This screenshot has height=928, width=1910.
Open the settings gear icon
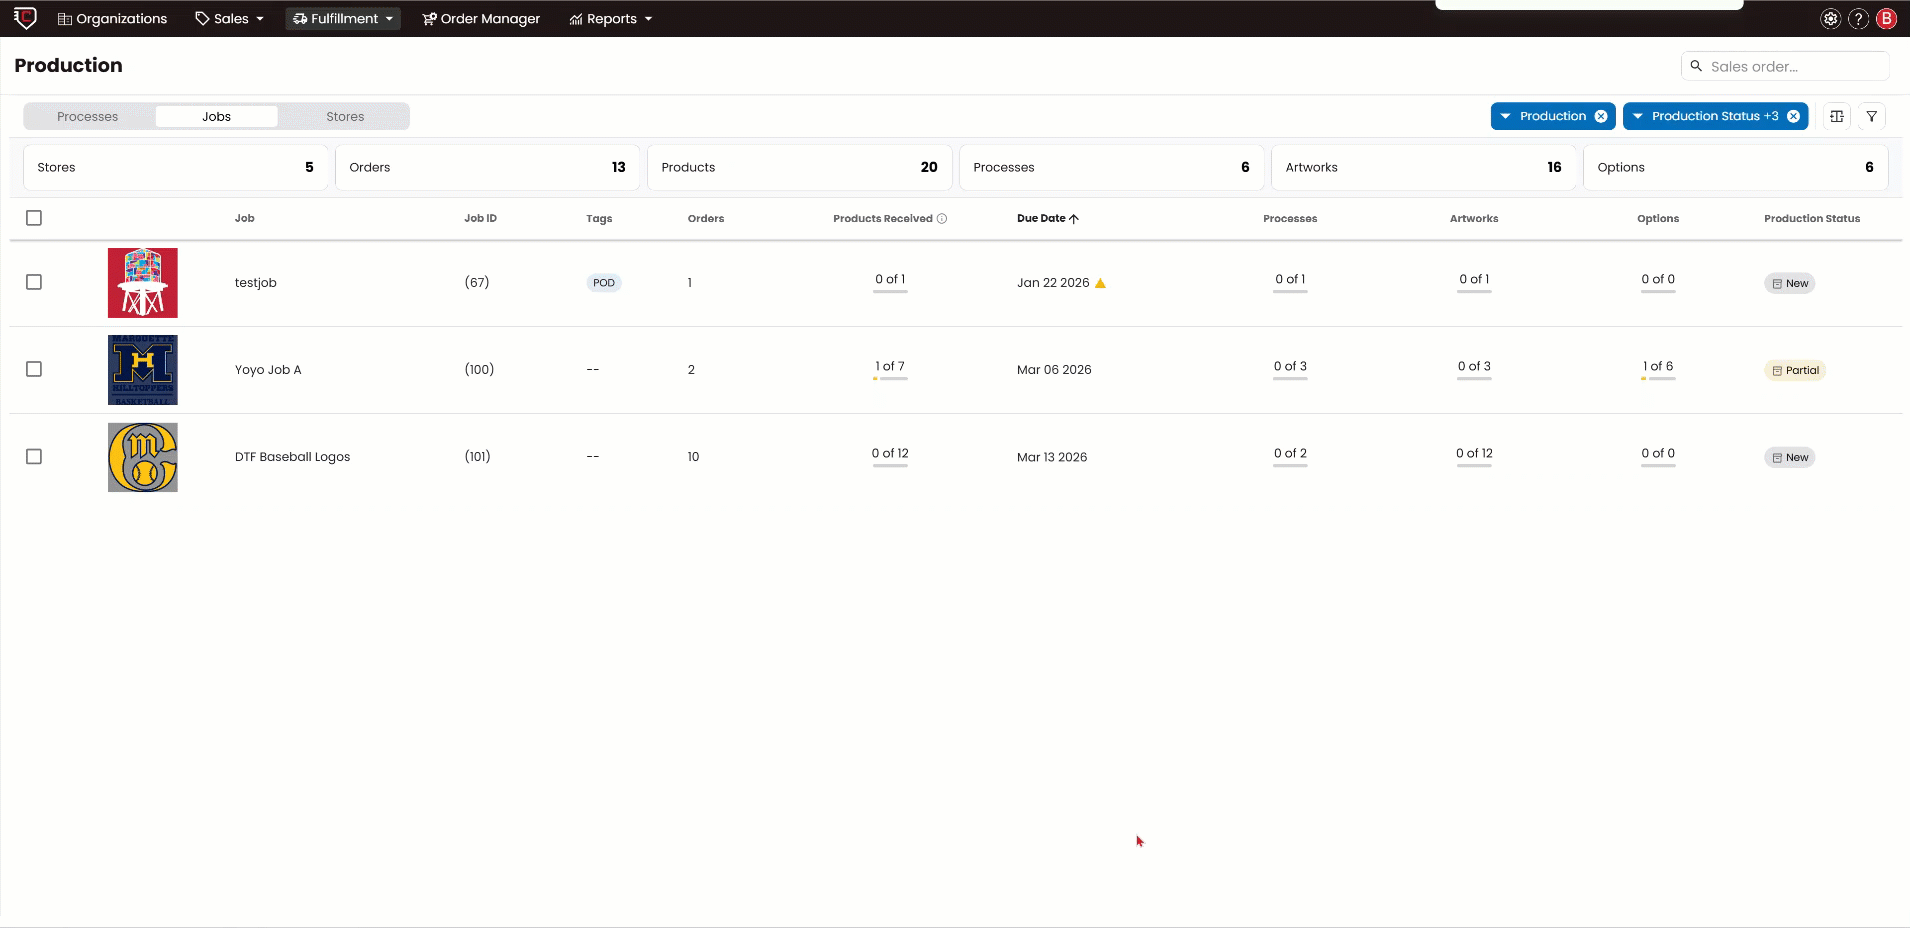tap(1830, 19)
